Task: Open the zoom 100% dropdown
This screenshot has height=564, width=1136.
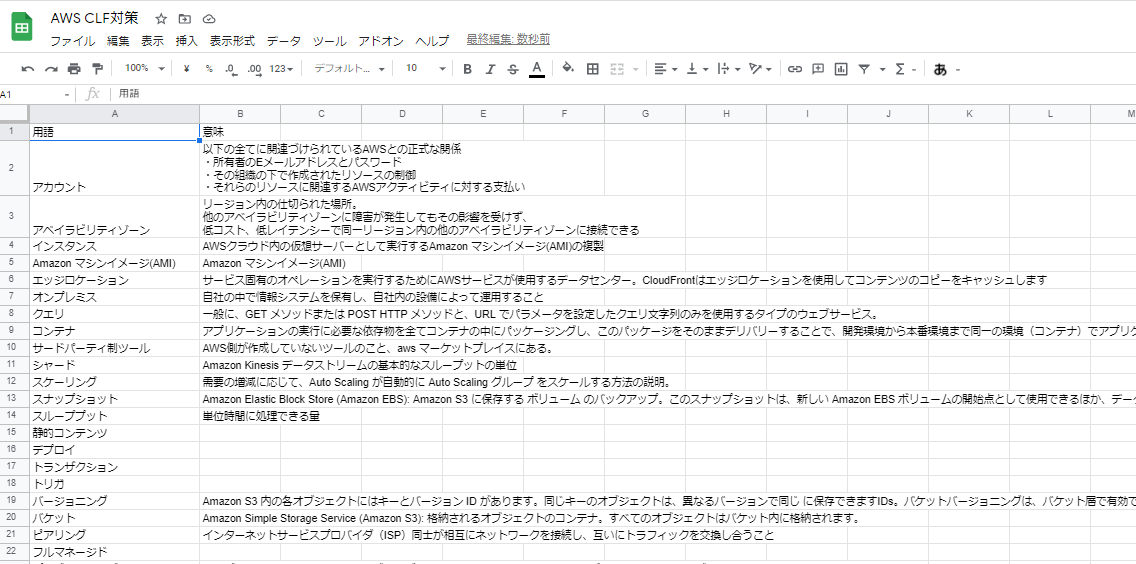Action: 145,68
